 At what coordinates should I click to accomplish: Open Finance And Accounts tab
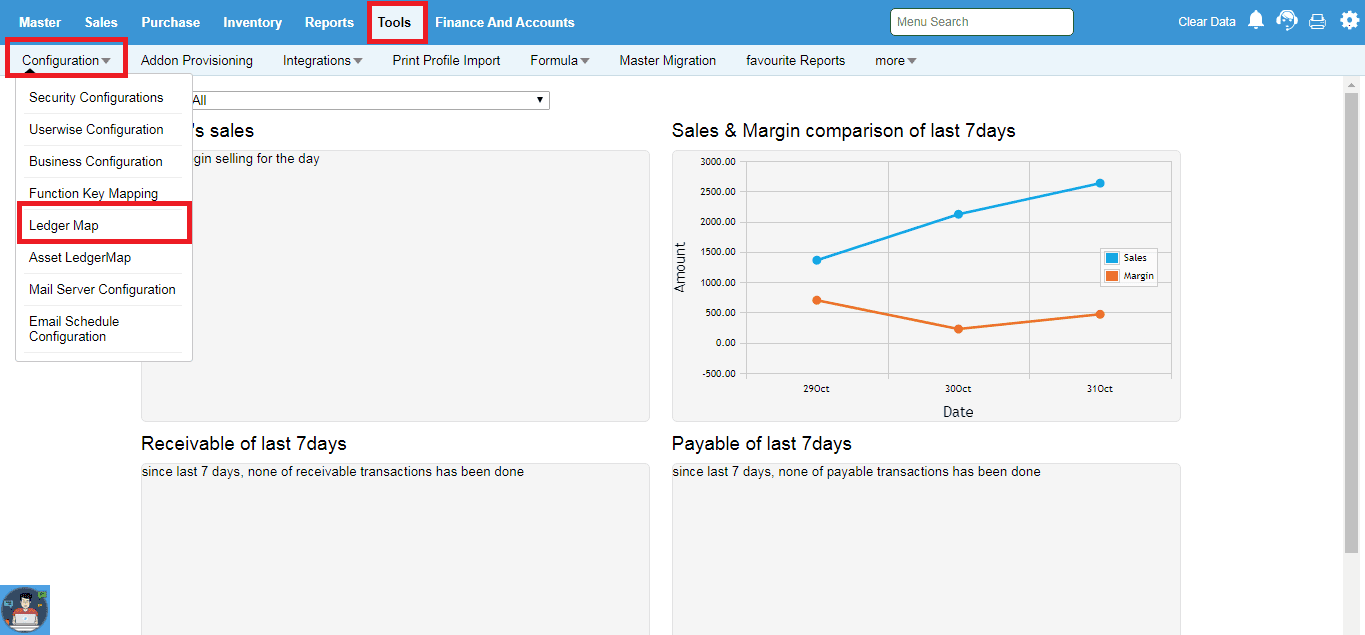click(x=504, y=22)
